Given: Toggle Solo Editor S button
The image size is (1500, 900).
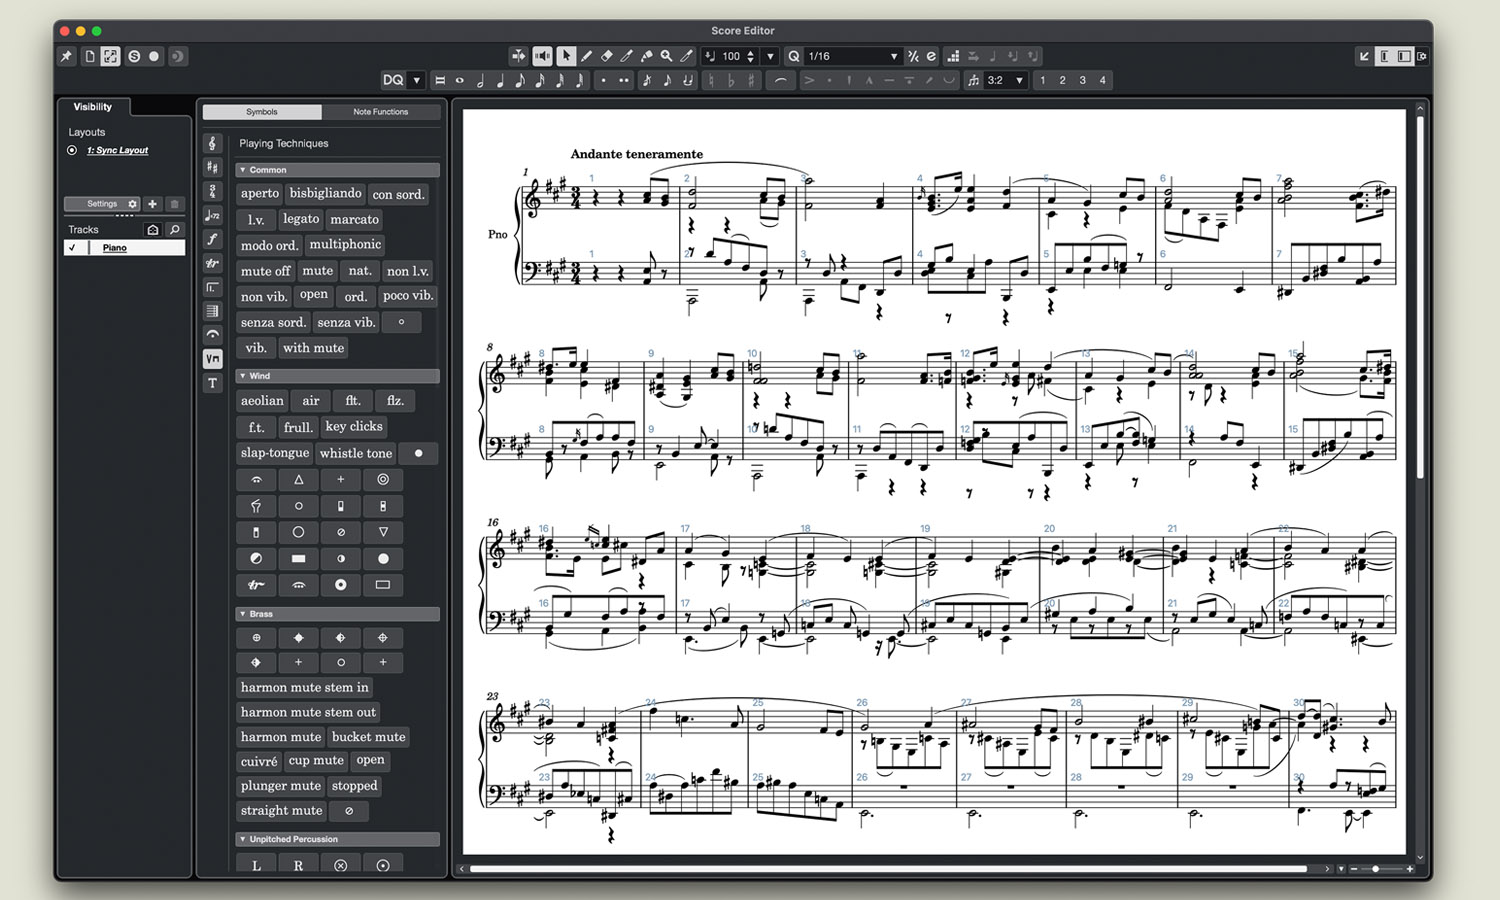Looking at the screenshot, I should [134, 56].
